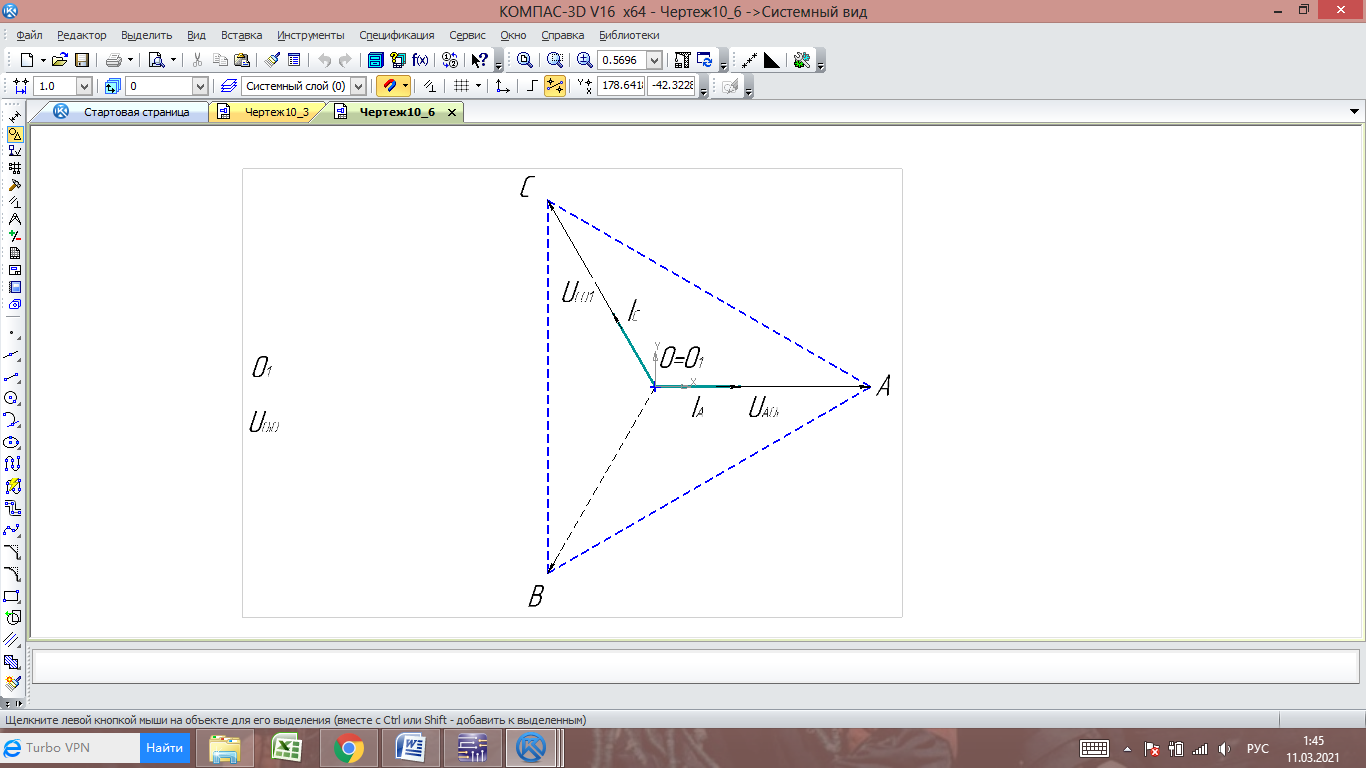Open the Инструменты menu
This screenshot has height=768, width=1366.
coord(310,35)
